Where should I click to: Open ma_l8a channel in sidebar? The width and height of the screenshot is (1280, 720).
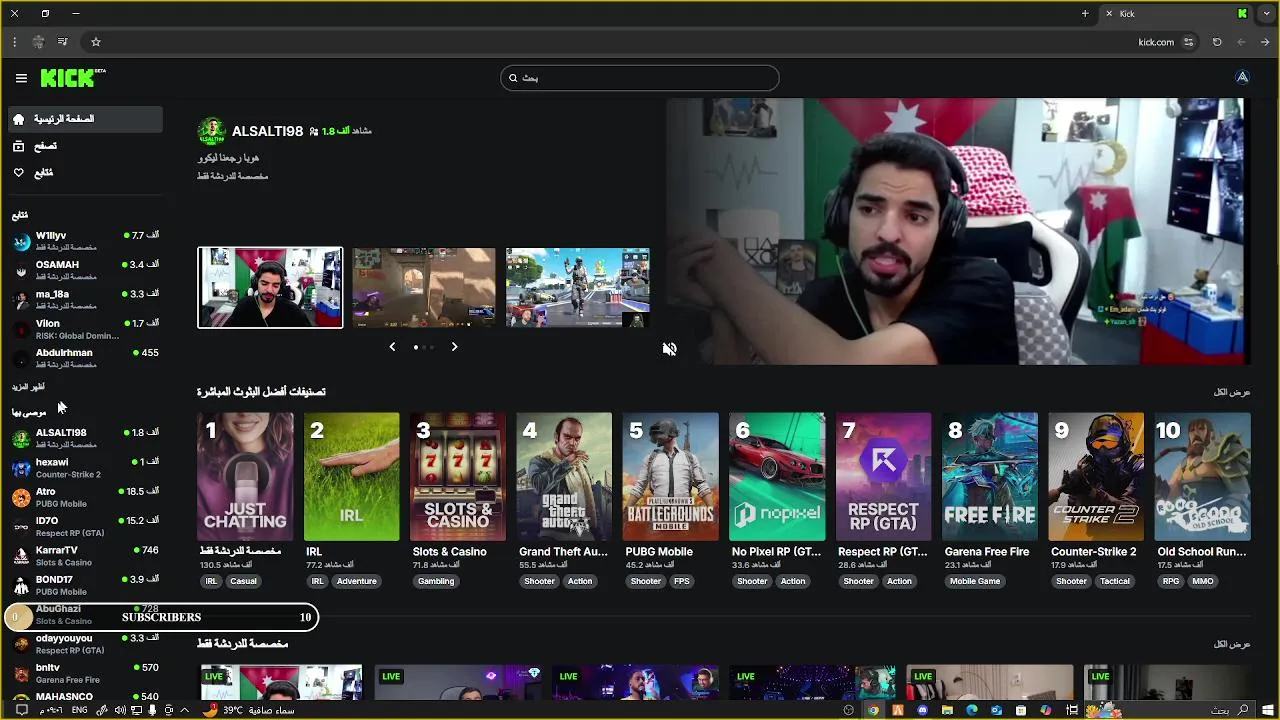click(84, 300)
